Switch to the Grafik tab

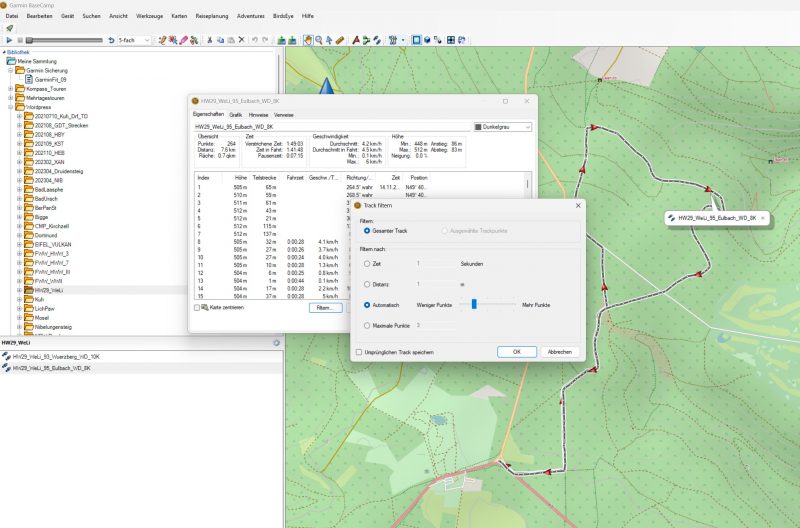(236, 115)
